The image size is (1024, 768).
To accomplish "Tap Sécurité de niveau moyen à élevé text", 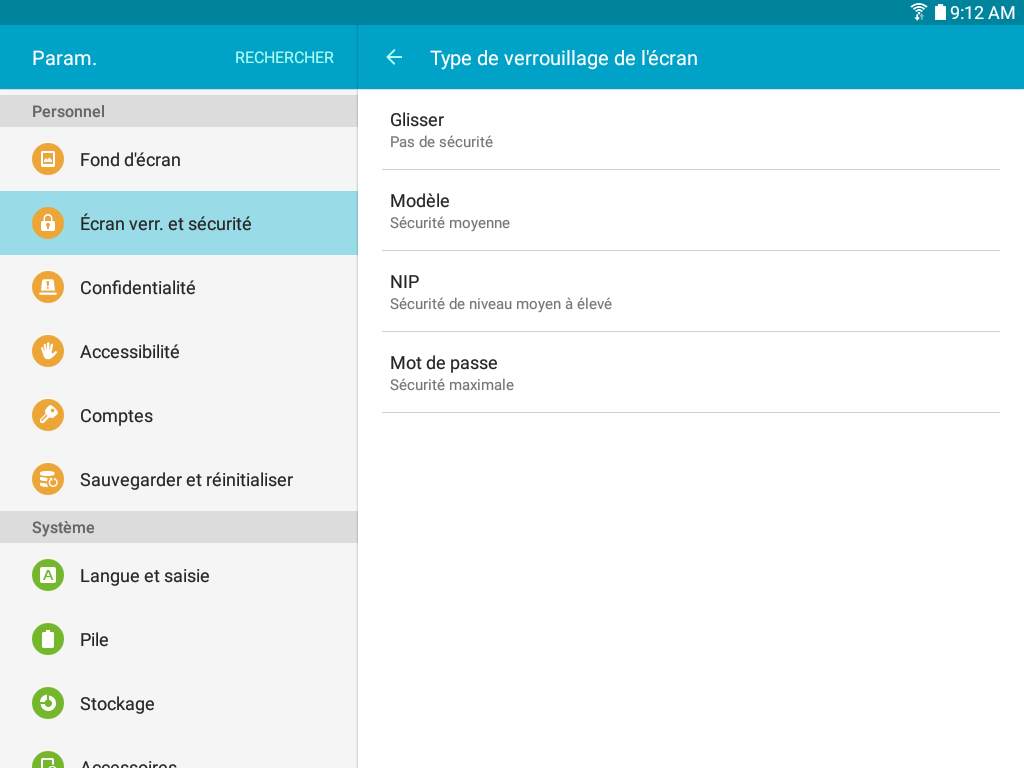I will (501, 304).
